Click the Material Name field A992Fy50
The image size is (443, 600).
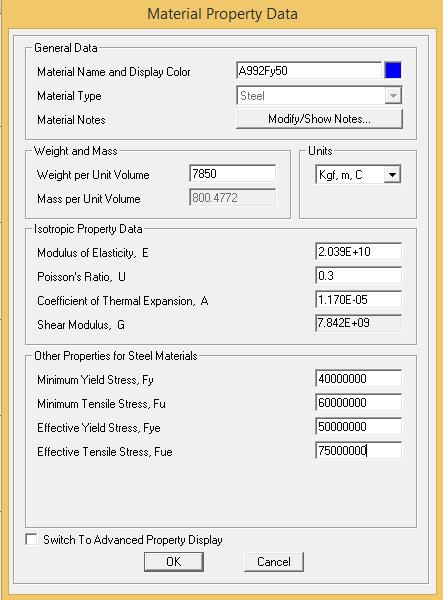pyautogui.click(x=309, y=71)
